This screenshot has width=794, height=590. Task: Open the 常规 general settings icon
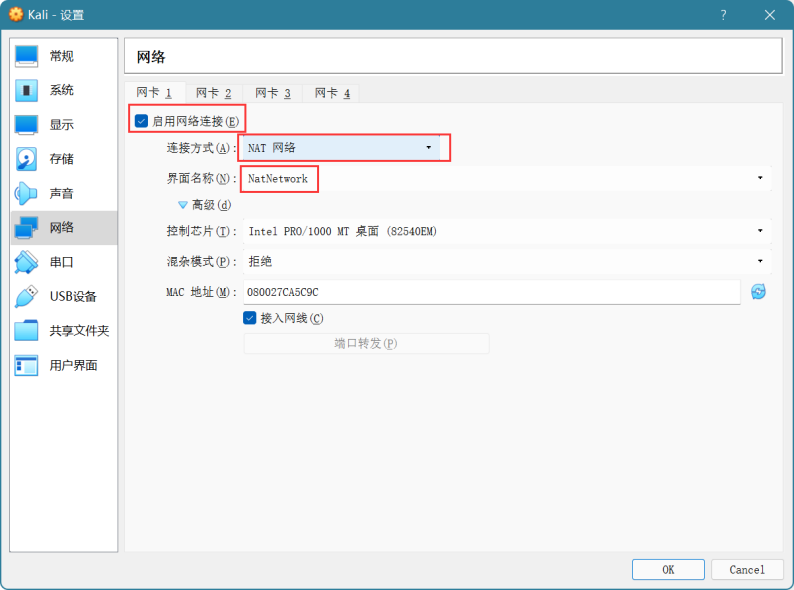pyautogui.click(x=26, y=56)
